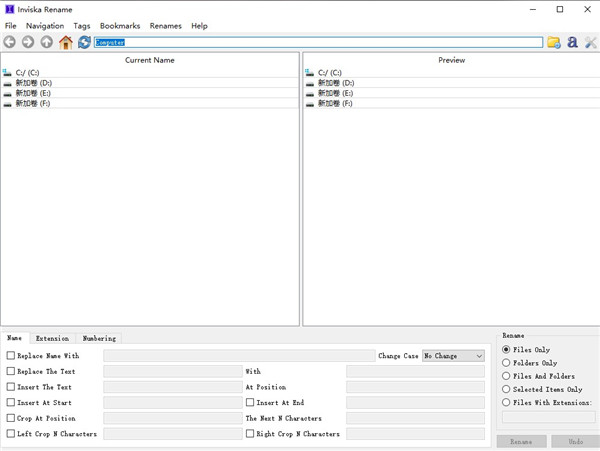
Task: Open the Tags menu
Action: [x=82, y=26]
